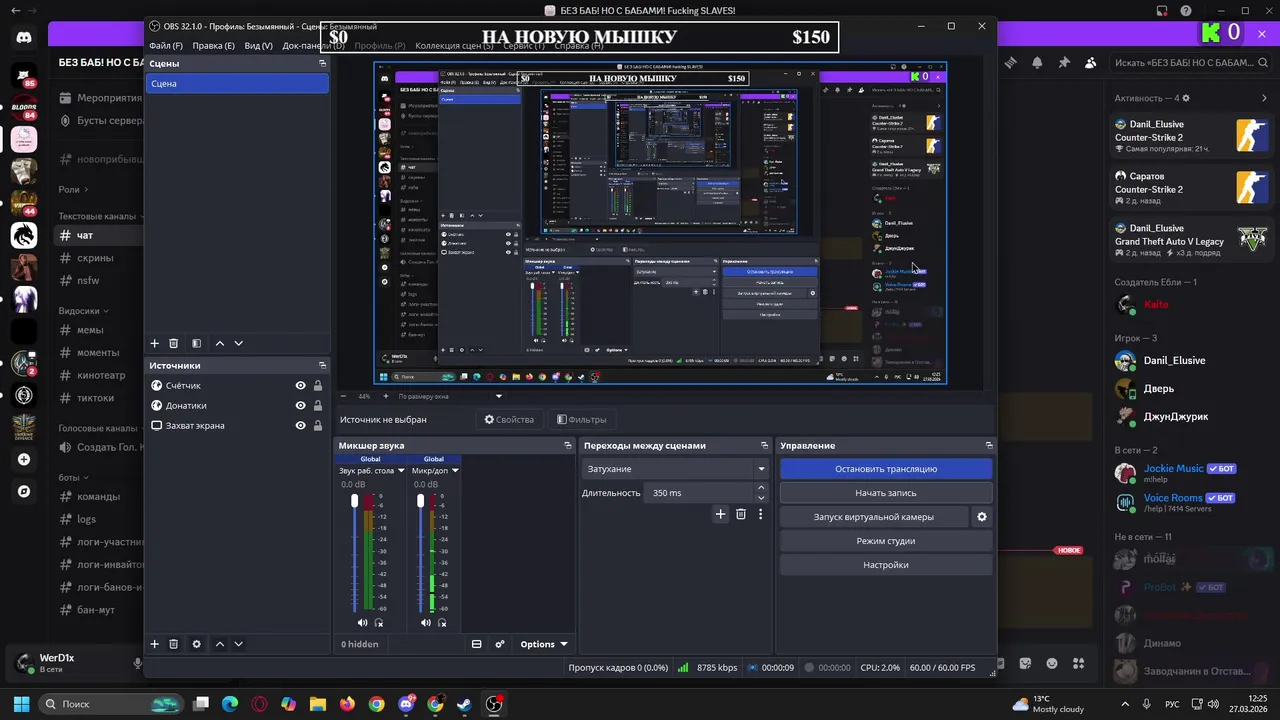This screenshot has width=1280, height=720.
Task: Click the Windows Start button
Action: coord(21,704)
